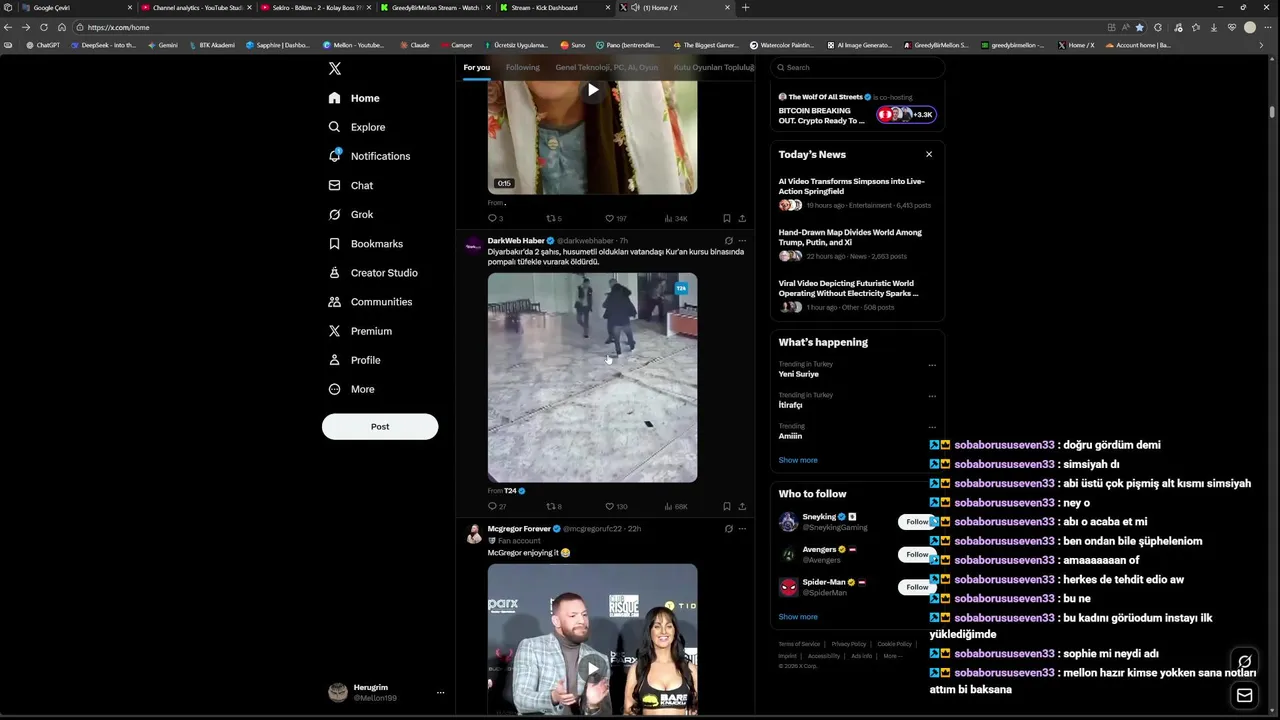Open Bookmarks from the sidebar
Viewport: 1280px width, 720px height.
click(366, 244)
